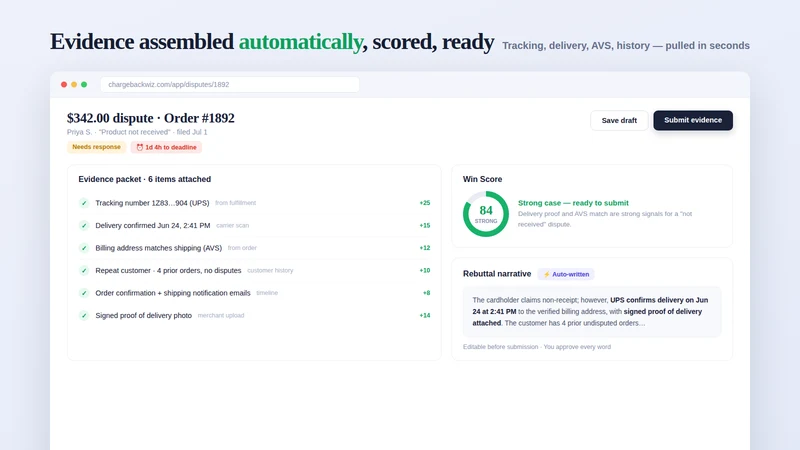Image resolution: width=800 pixels, height=450 pixels.
Task: Click checkmark icon beside Billing address matches row
Action: (84, 248)
